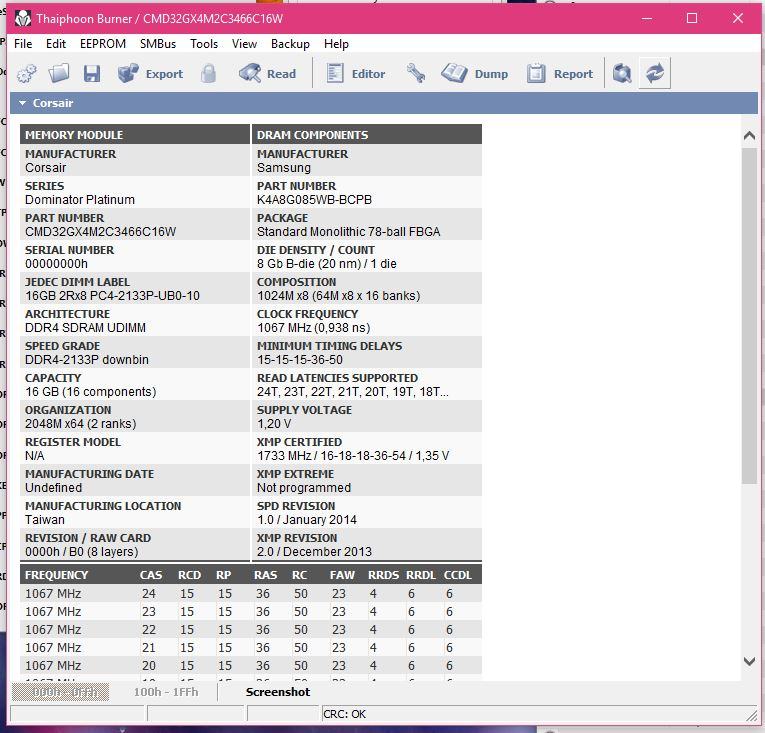Click the scroll up arrow of the report
The height and width of the screenshot is (733, 765).
point(749,136)
